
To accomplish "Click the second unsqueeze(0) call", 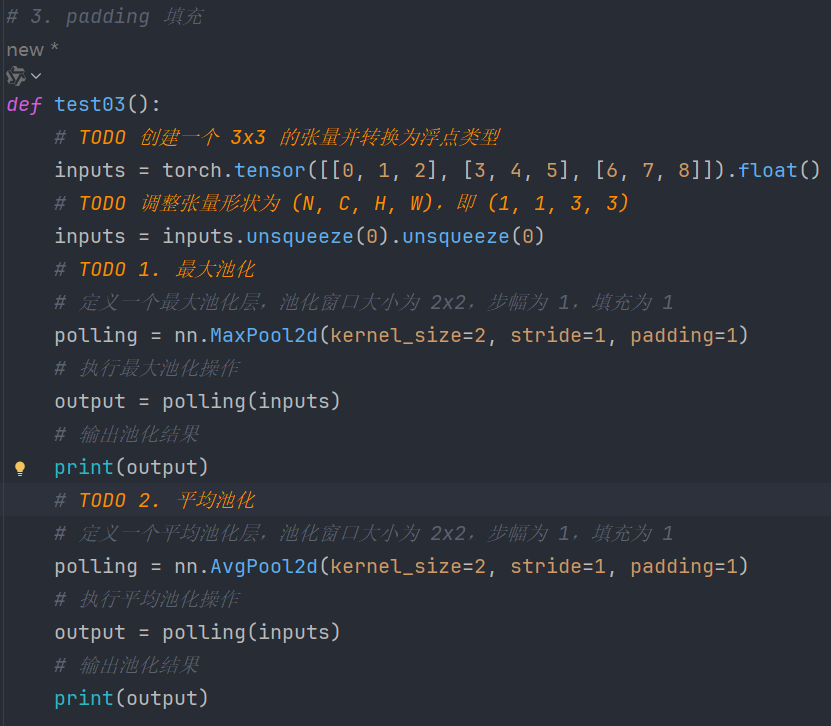I will tap(473, 236).
